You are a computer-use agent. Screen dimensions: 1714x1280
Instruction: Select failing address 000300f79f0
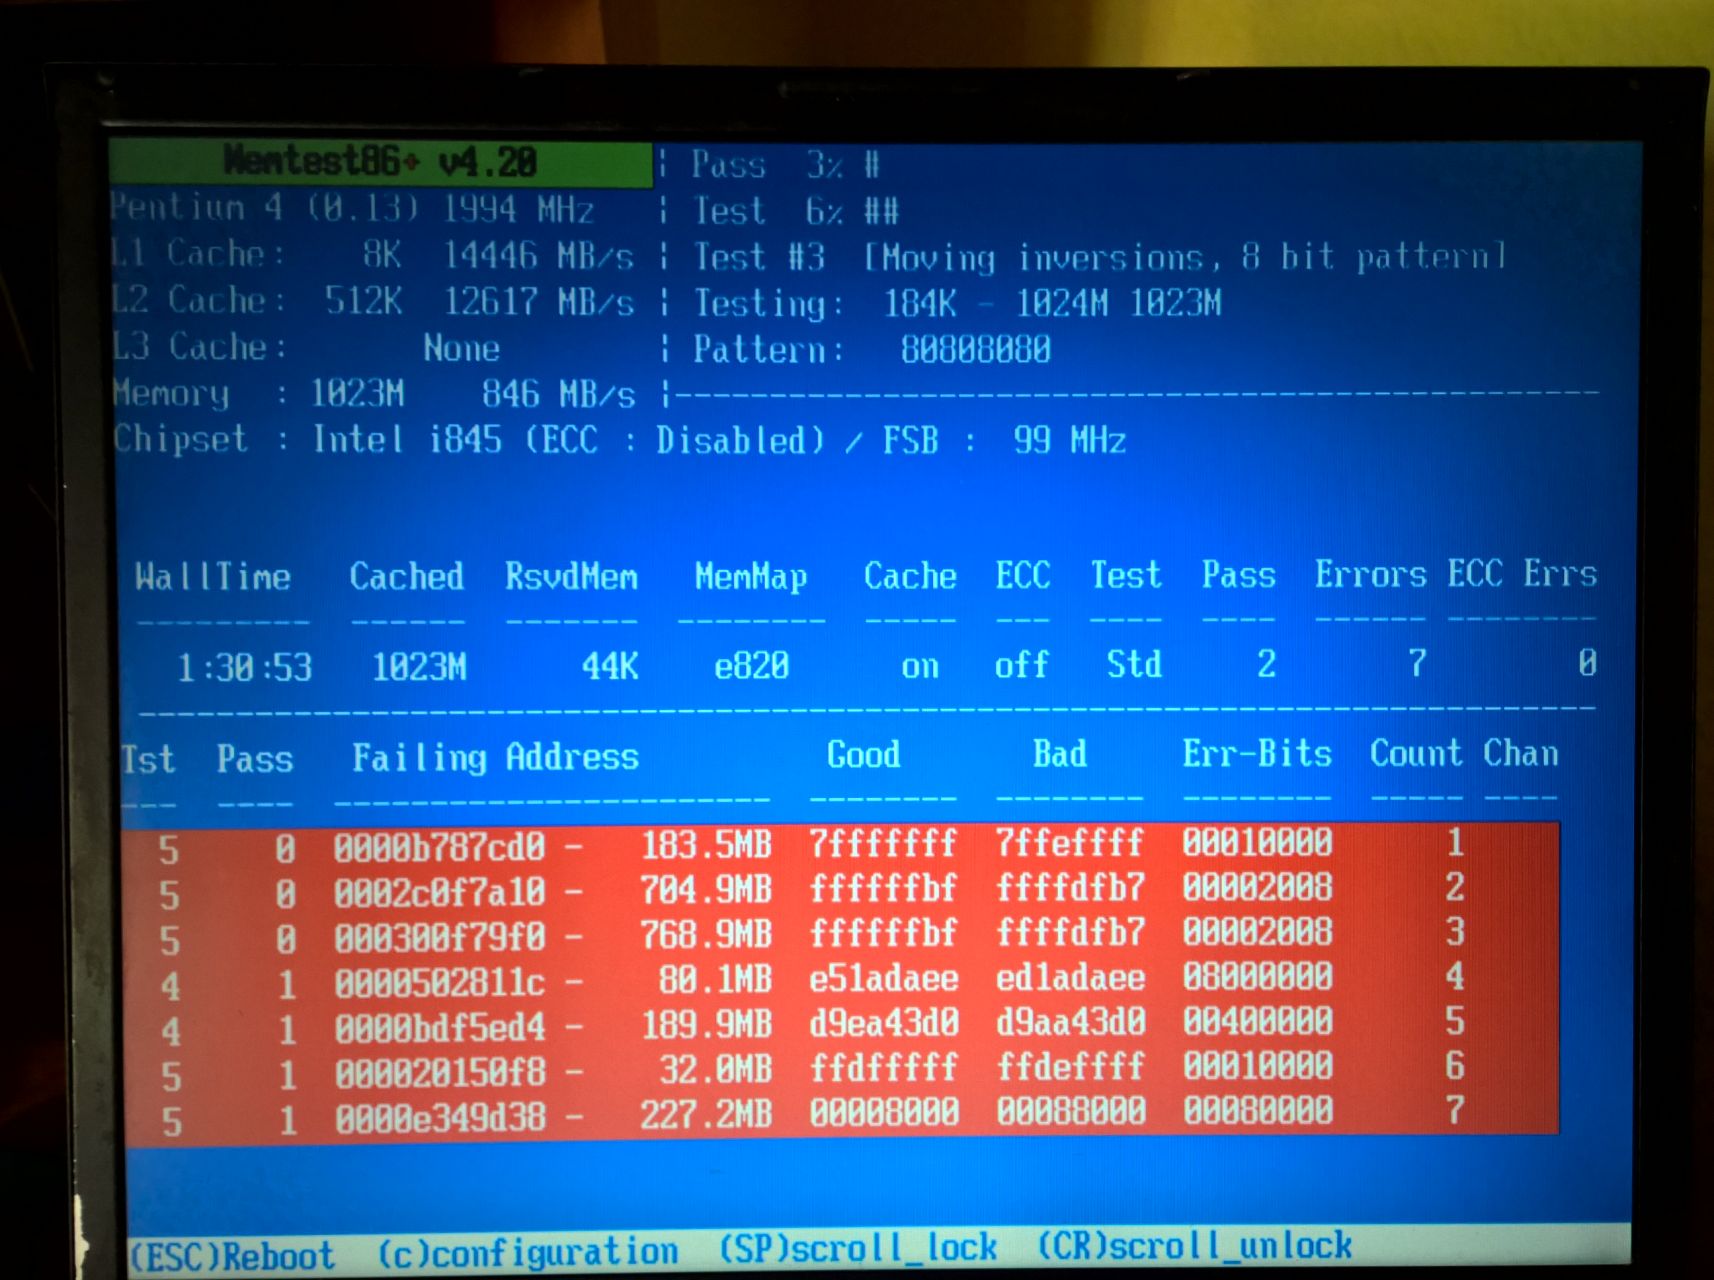(x=439, y=937)
